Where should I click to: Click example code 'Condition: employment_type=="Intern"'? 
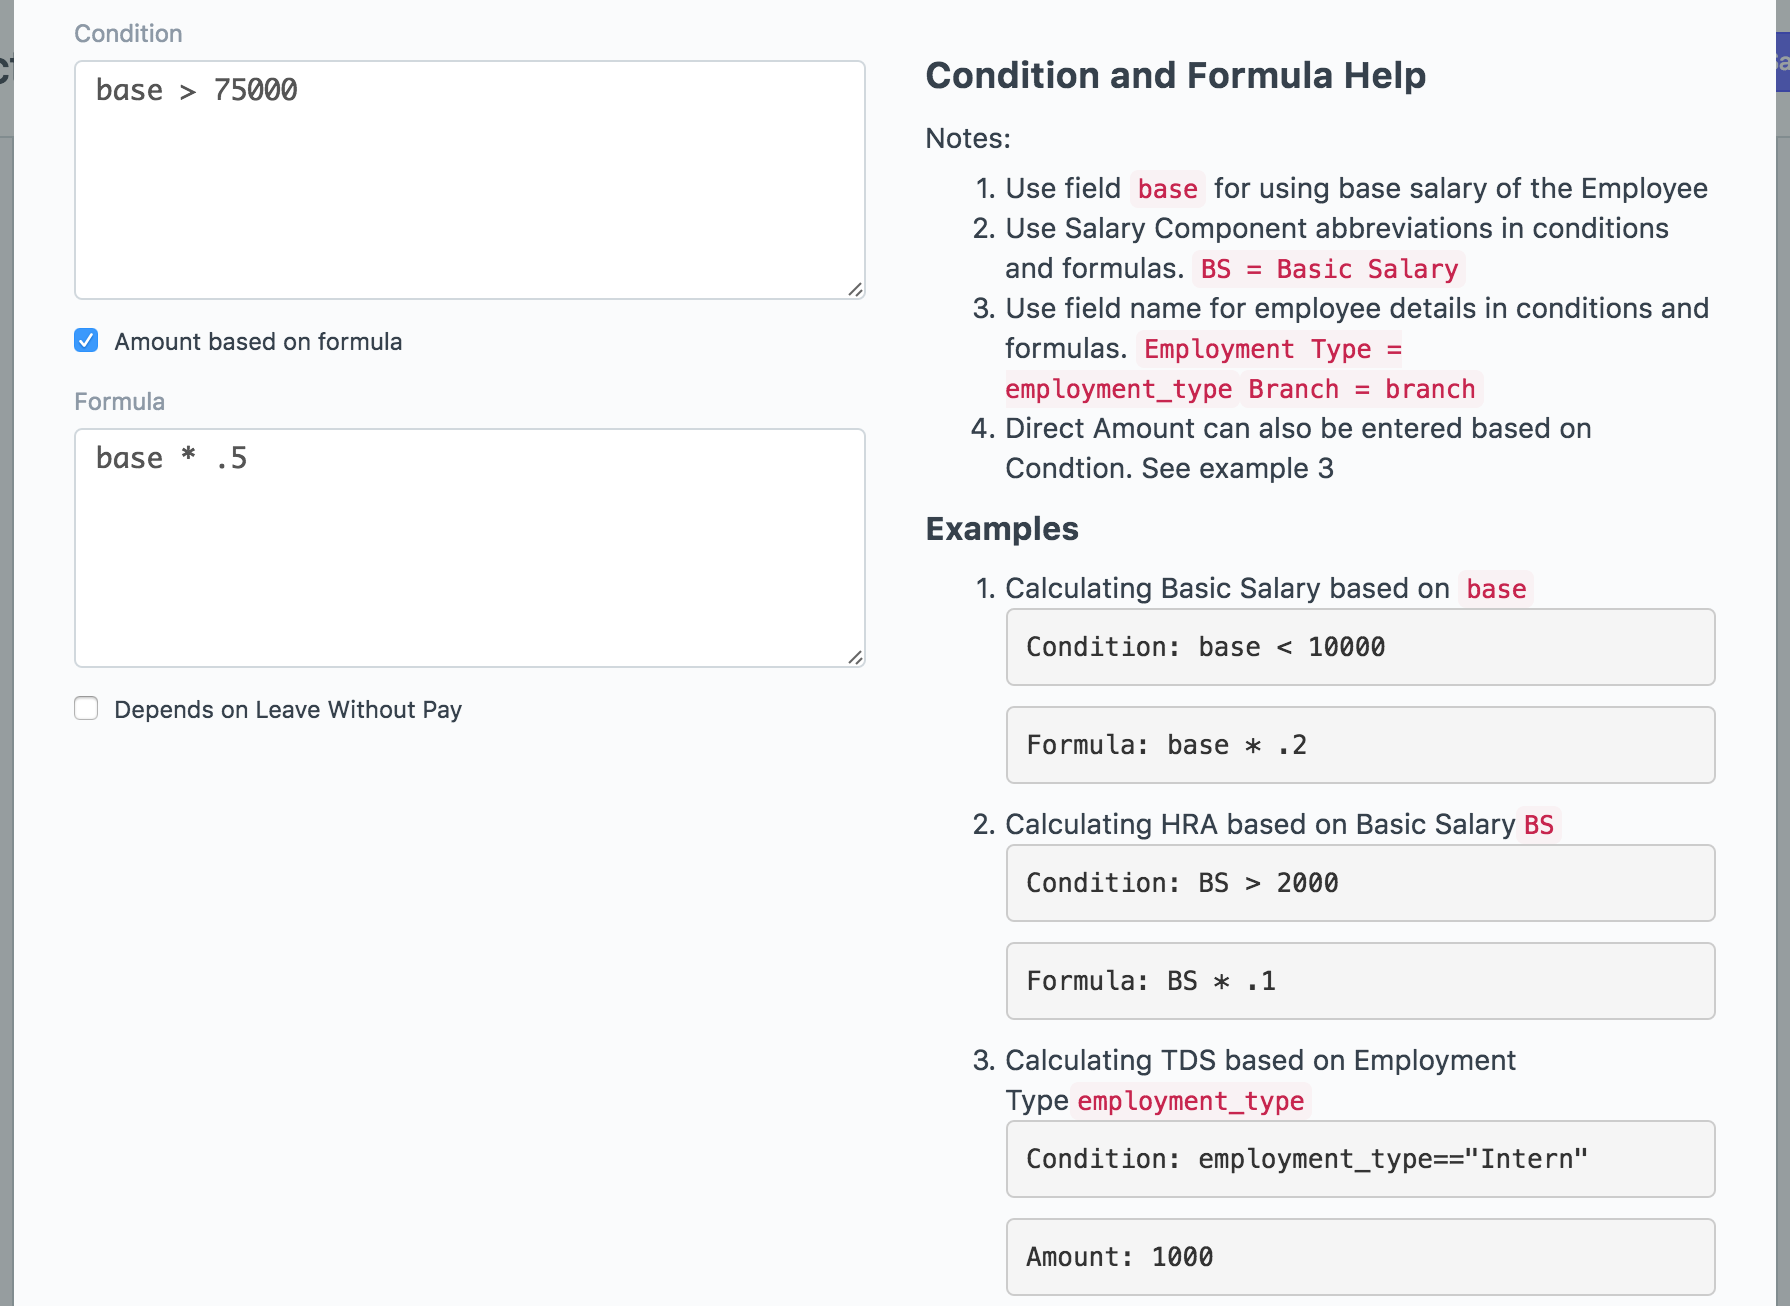click(x=1360, y=1159)
